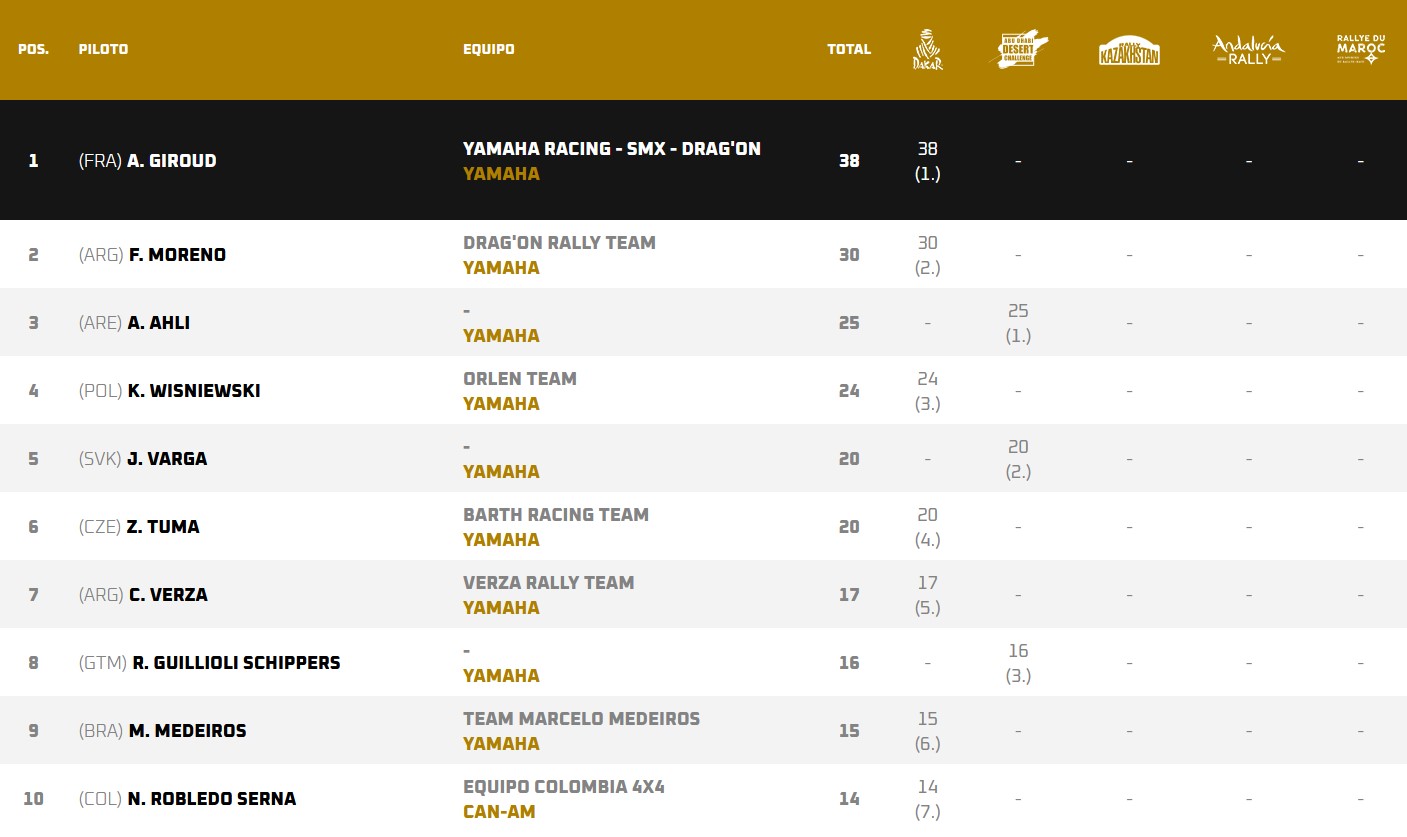
Task: Click N. Robledo Serna's Dakar result 14 (7.)
Action: click(928, 799)
